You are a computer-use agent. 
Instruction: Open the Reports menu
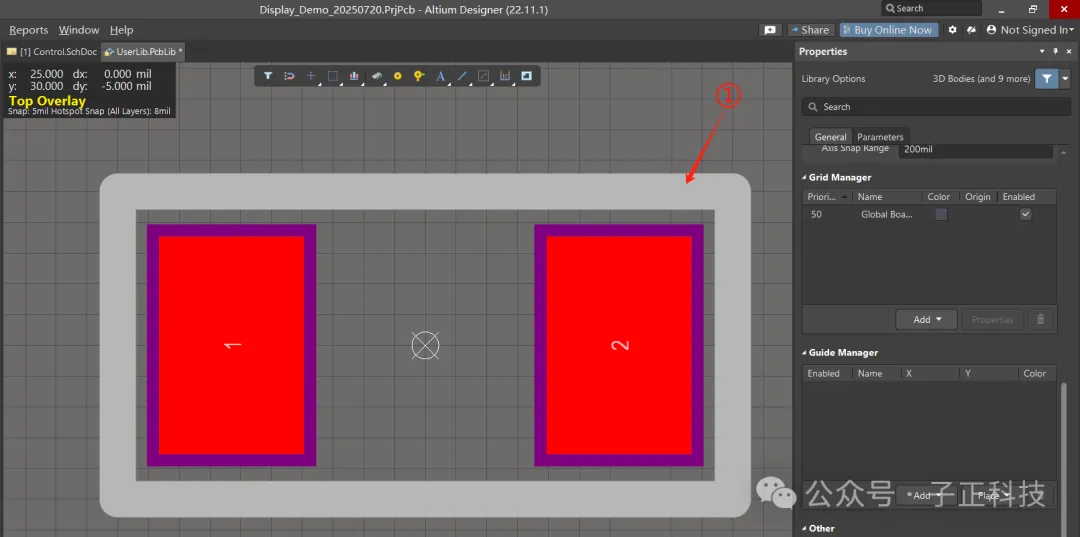tap(28, 30)
